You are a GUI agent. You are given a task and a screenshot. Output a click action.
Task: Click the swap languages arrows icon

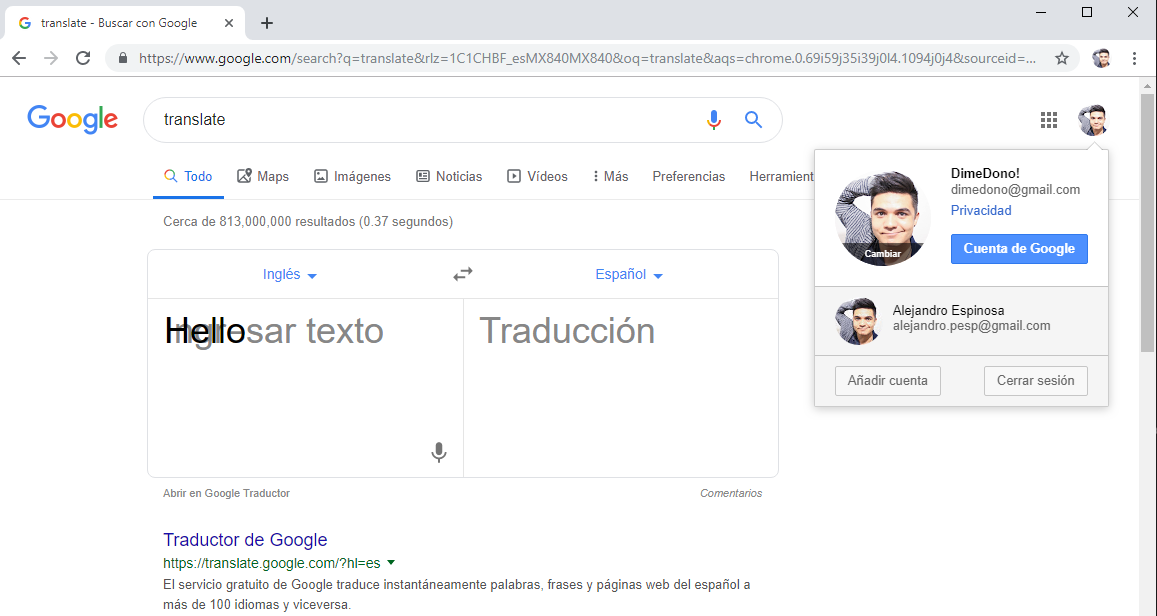point(462,273)
